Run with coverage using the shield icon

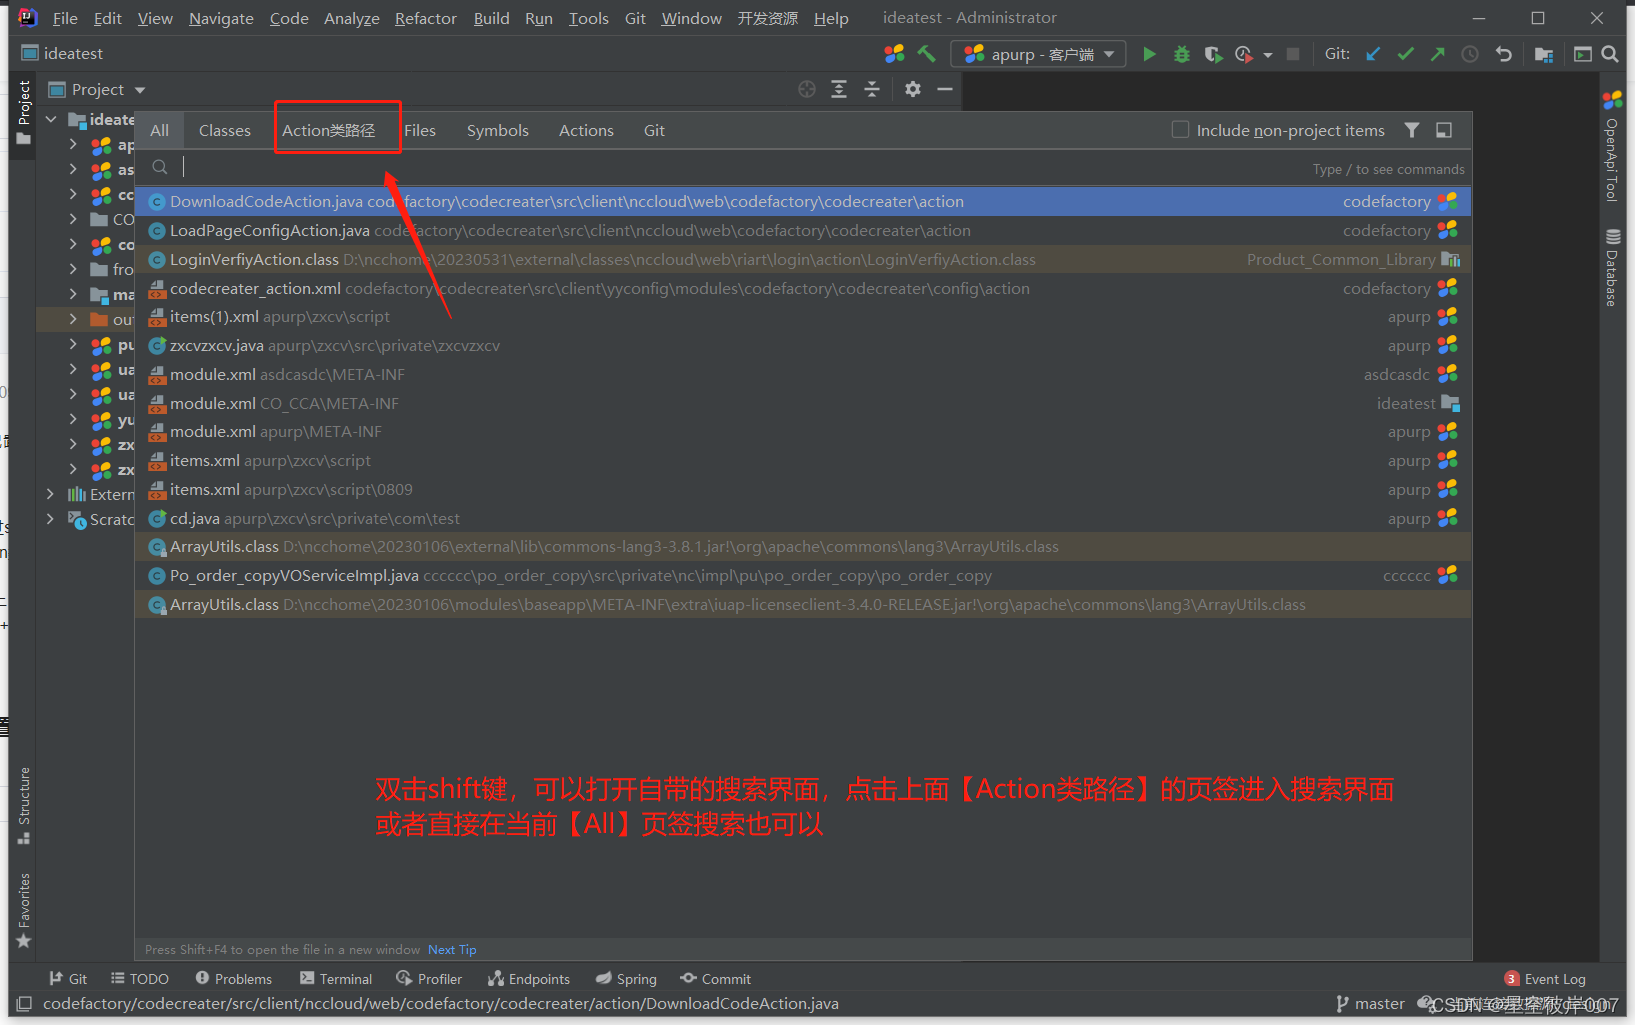click(1213, 54)
